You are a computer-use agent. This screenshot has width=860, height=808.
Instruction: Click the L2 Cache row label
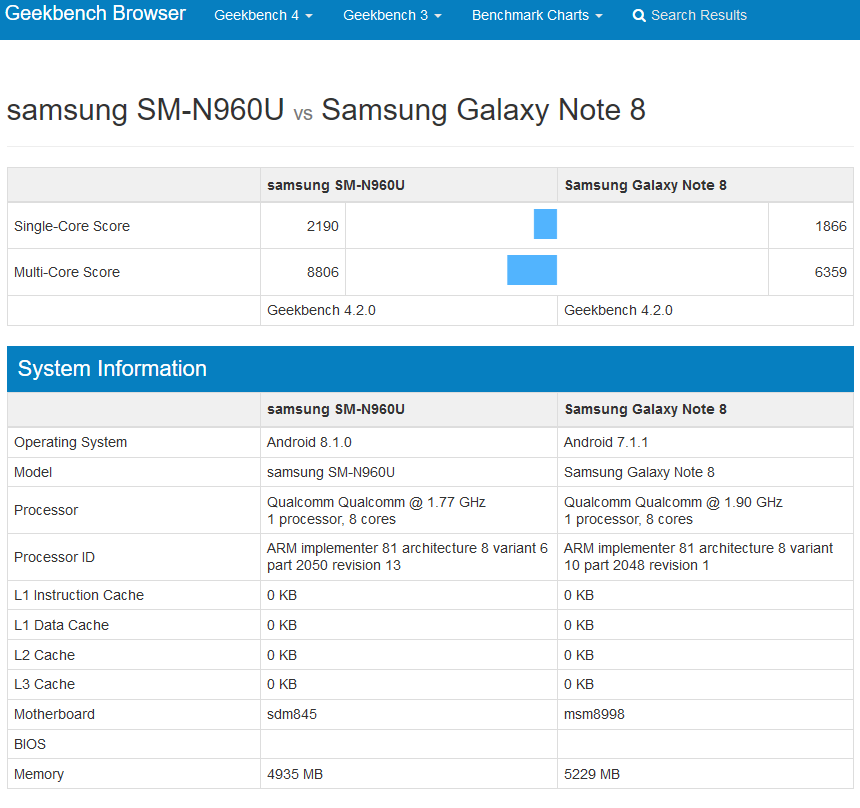[44, 655]
